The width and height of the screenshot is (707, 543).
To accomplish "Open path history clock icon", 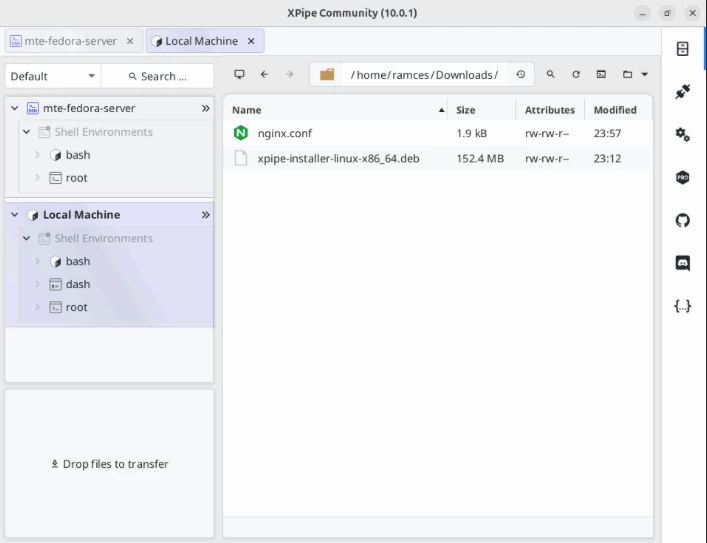I will point(521,74).
